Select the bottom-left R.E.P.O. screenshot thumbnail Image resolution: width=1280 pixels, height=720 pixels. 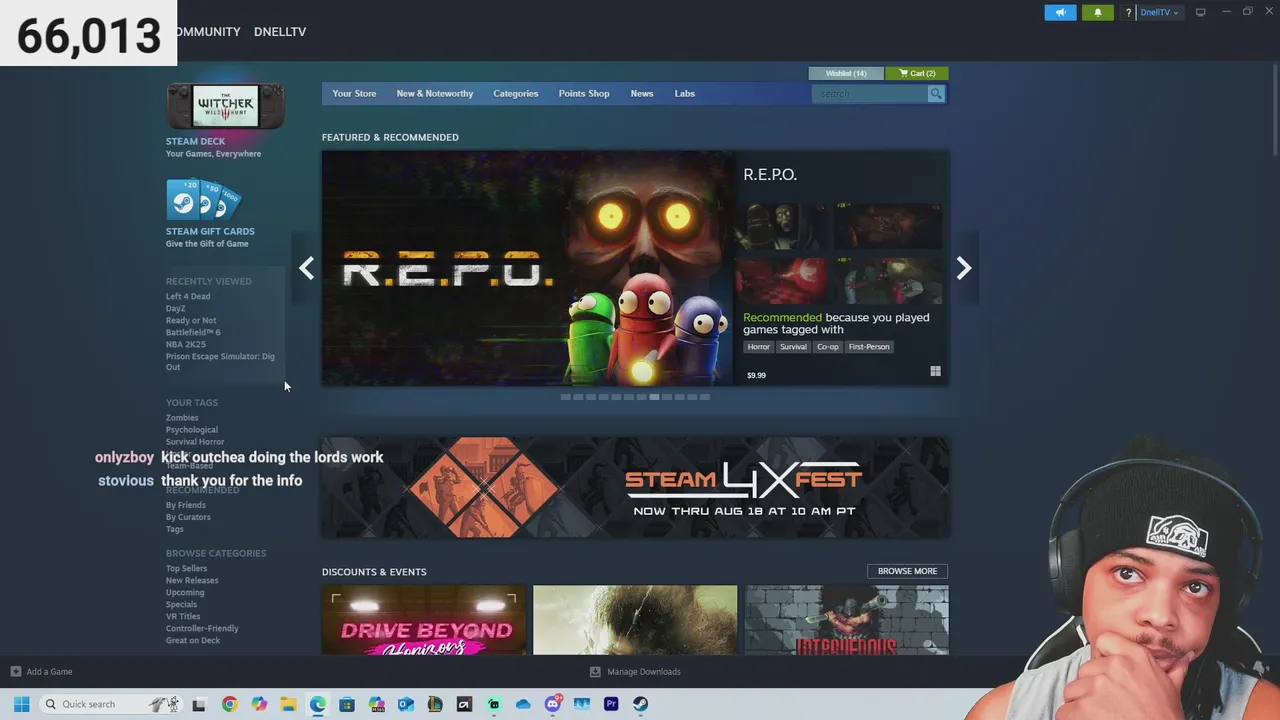tap(781, 281)
